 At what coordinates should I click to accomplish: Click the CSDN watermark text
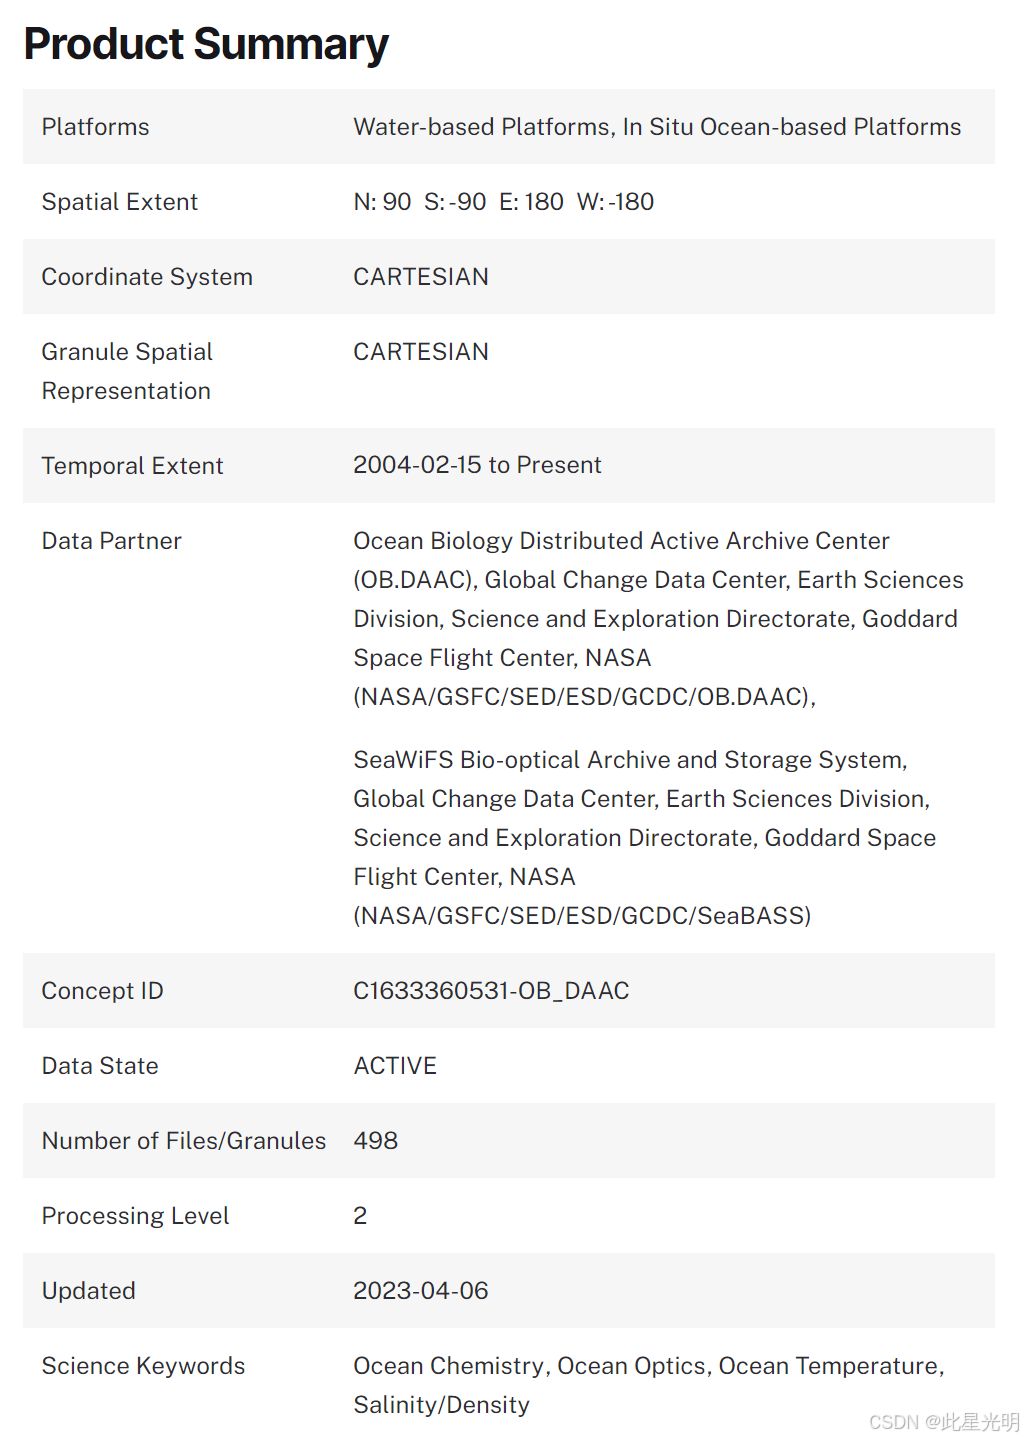(944, 1422)
